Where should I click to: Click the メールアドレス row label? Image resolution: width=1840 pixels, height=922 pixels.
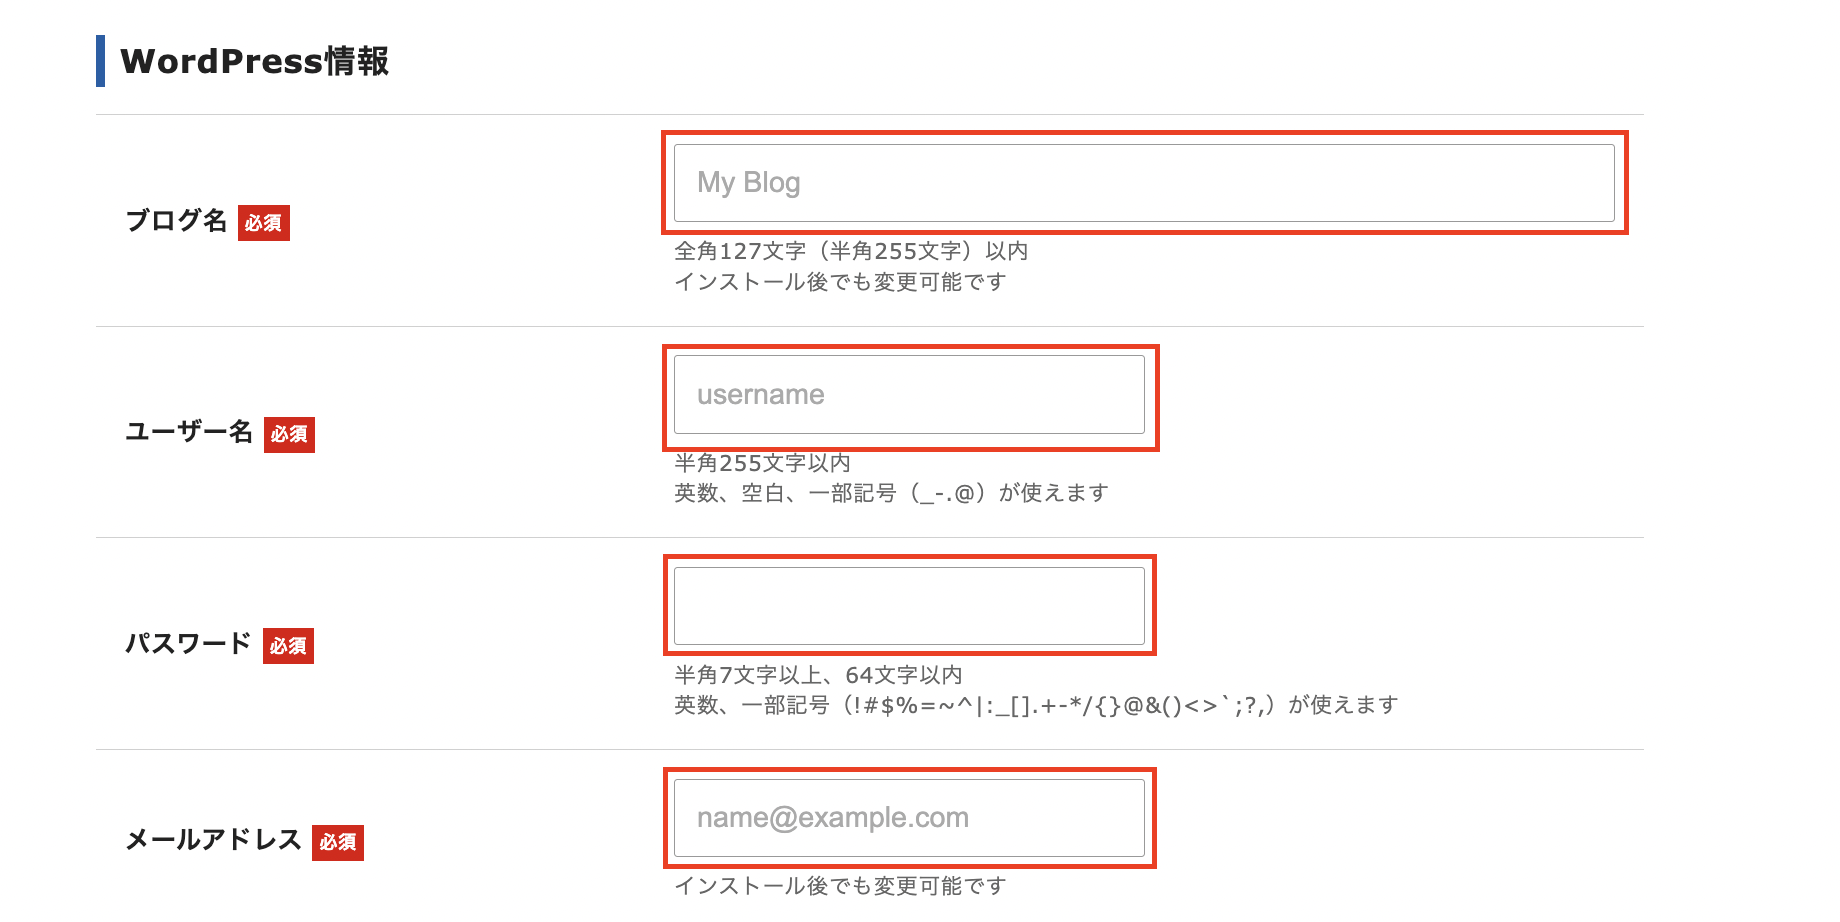click(213, 840)
